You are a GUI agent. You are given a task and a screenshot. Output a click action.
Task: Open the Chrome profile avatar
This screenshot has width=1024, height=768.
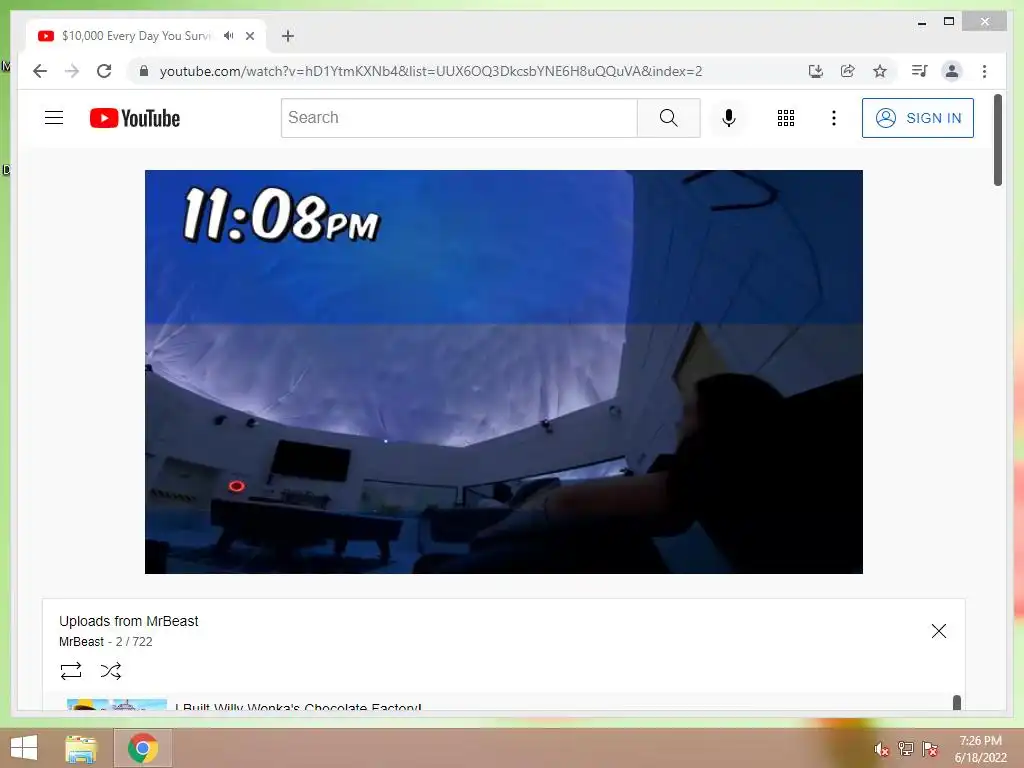point(952,71)
